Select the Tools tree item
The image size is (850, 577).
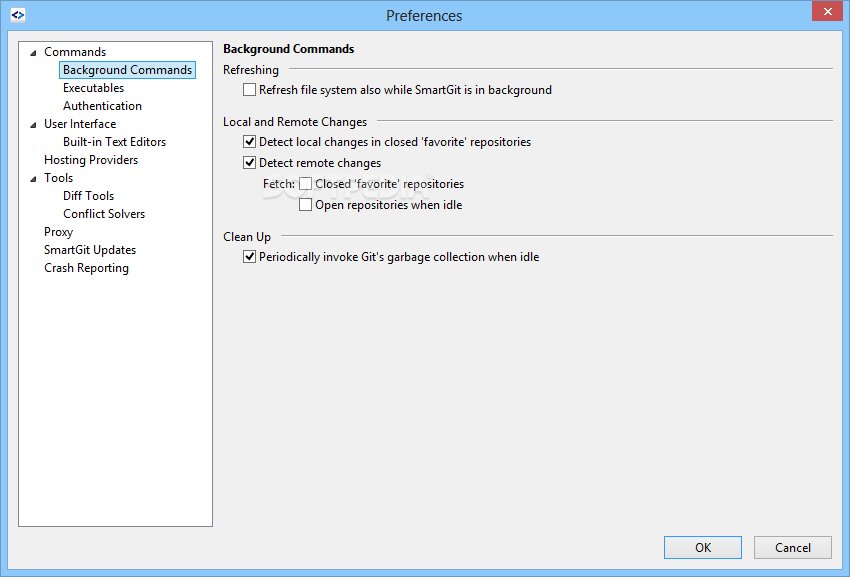59,177
